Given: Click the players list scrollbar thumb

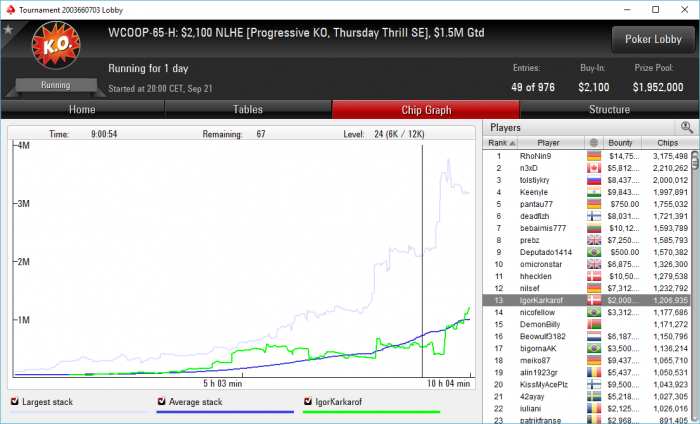Looking at the screenshot, I should pos(695,160).
